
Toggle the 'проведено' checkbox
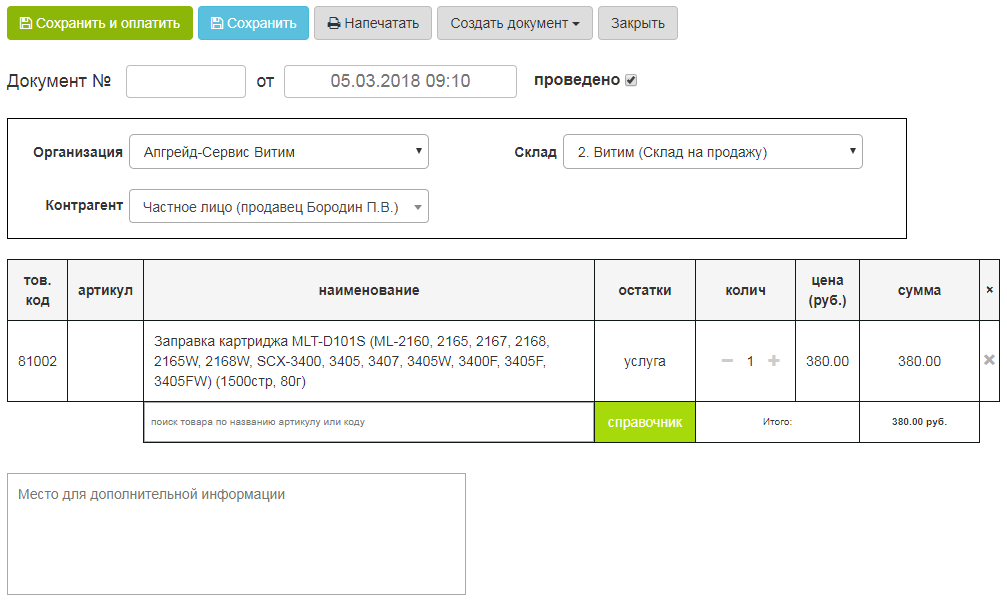point(631,80)
